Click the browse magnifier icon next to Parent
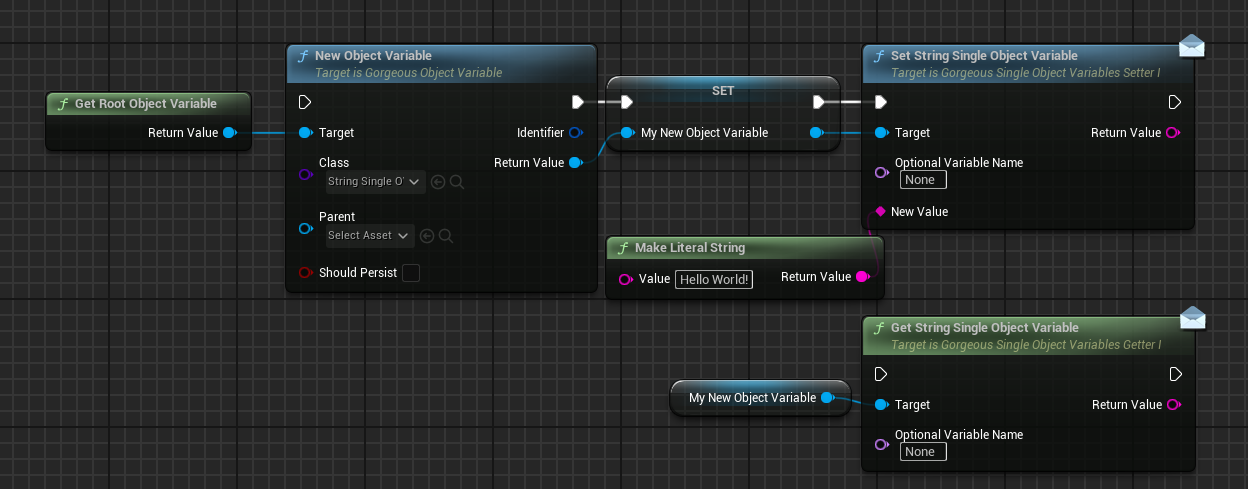Screen dimensions: 1248x489 pos(446,236)
